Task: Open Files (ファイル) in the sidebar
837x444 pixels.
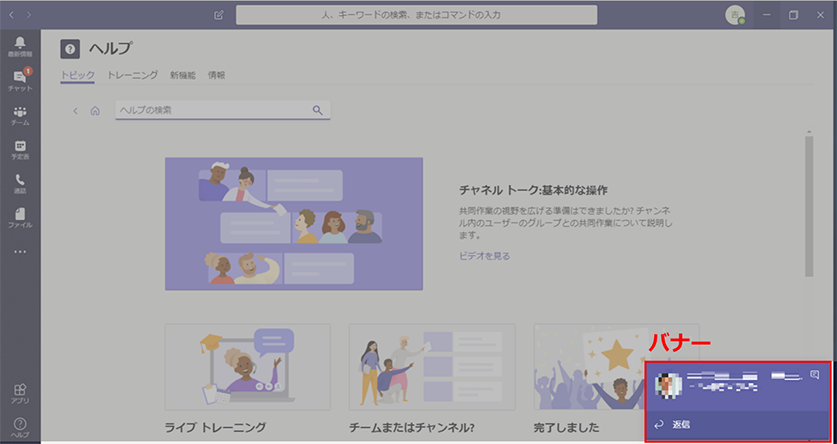Action: 20,217
